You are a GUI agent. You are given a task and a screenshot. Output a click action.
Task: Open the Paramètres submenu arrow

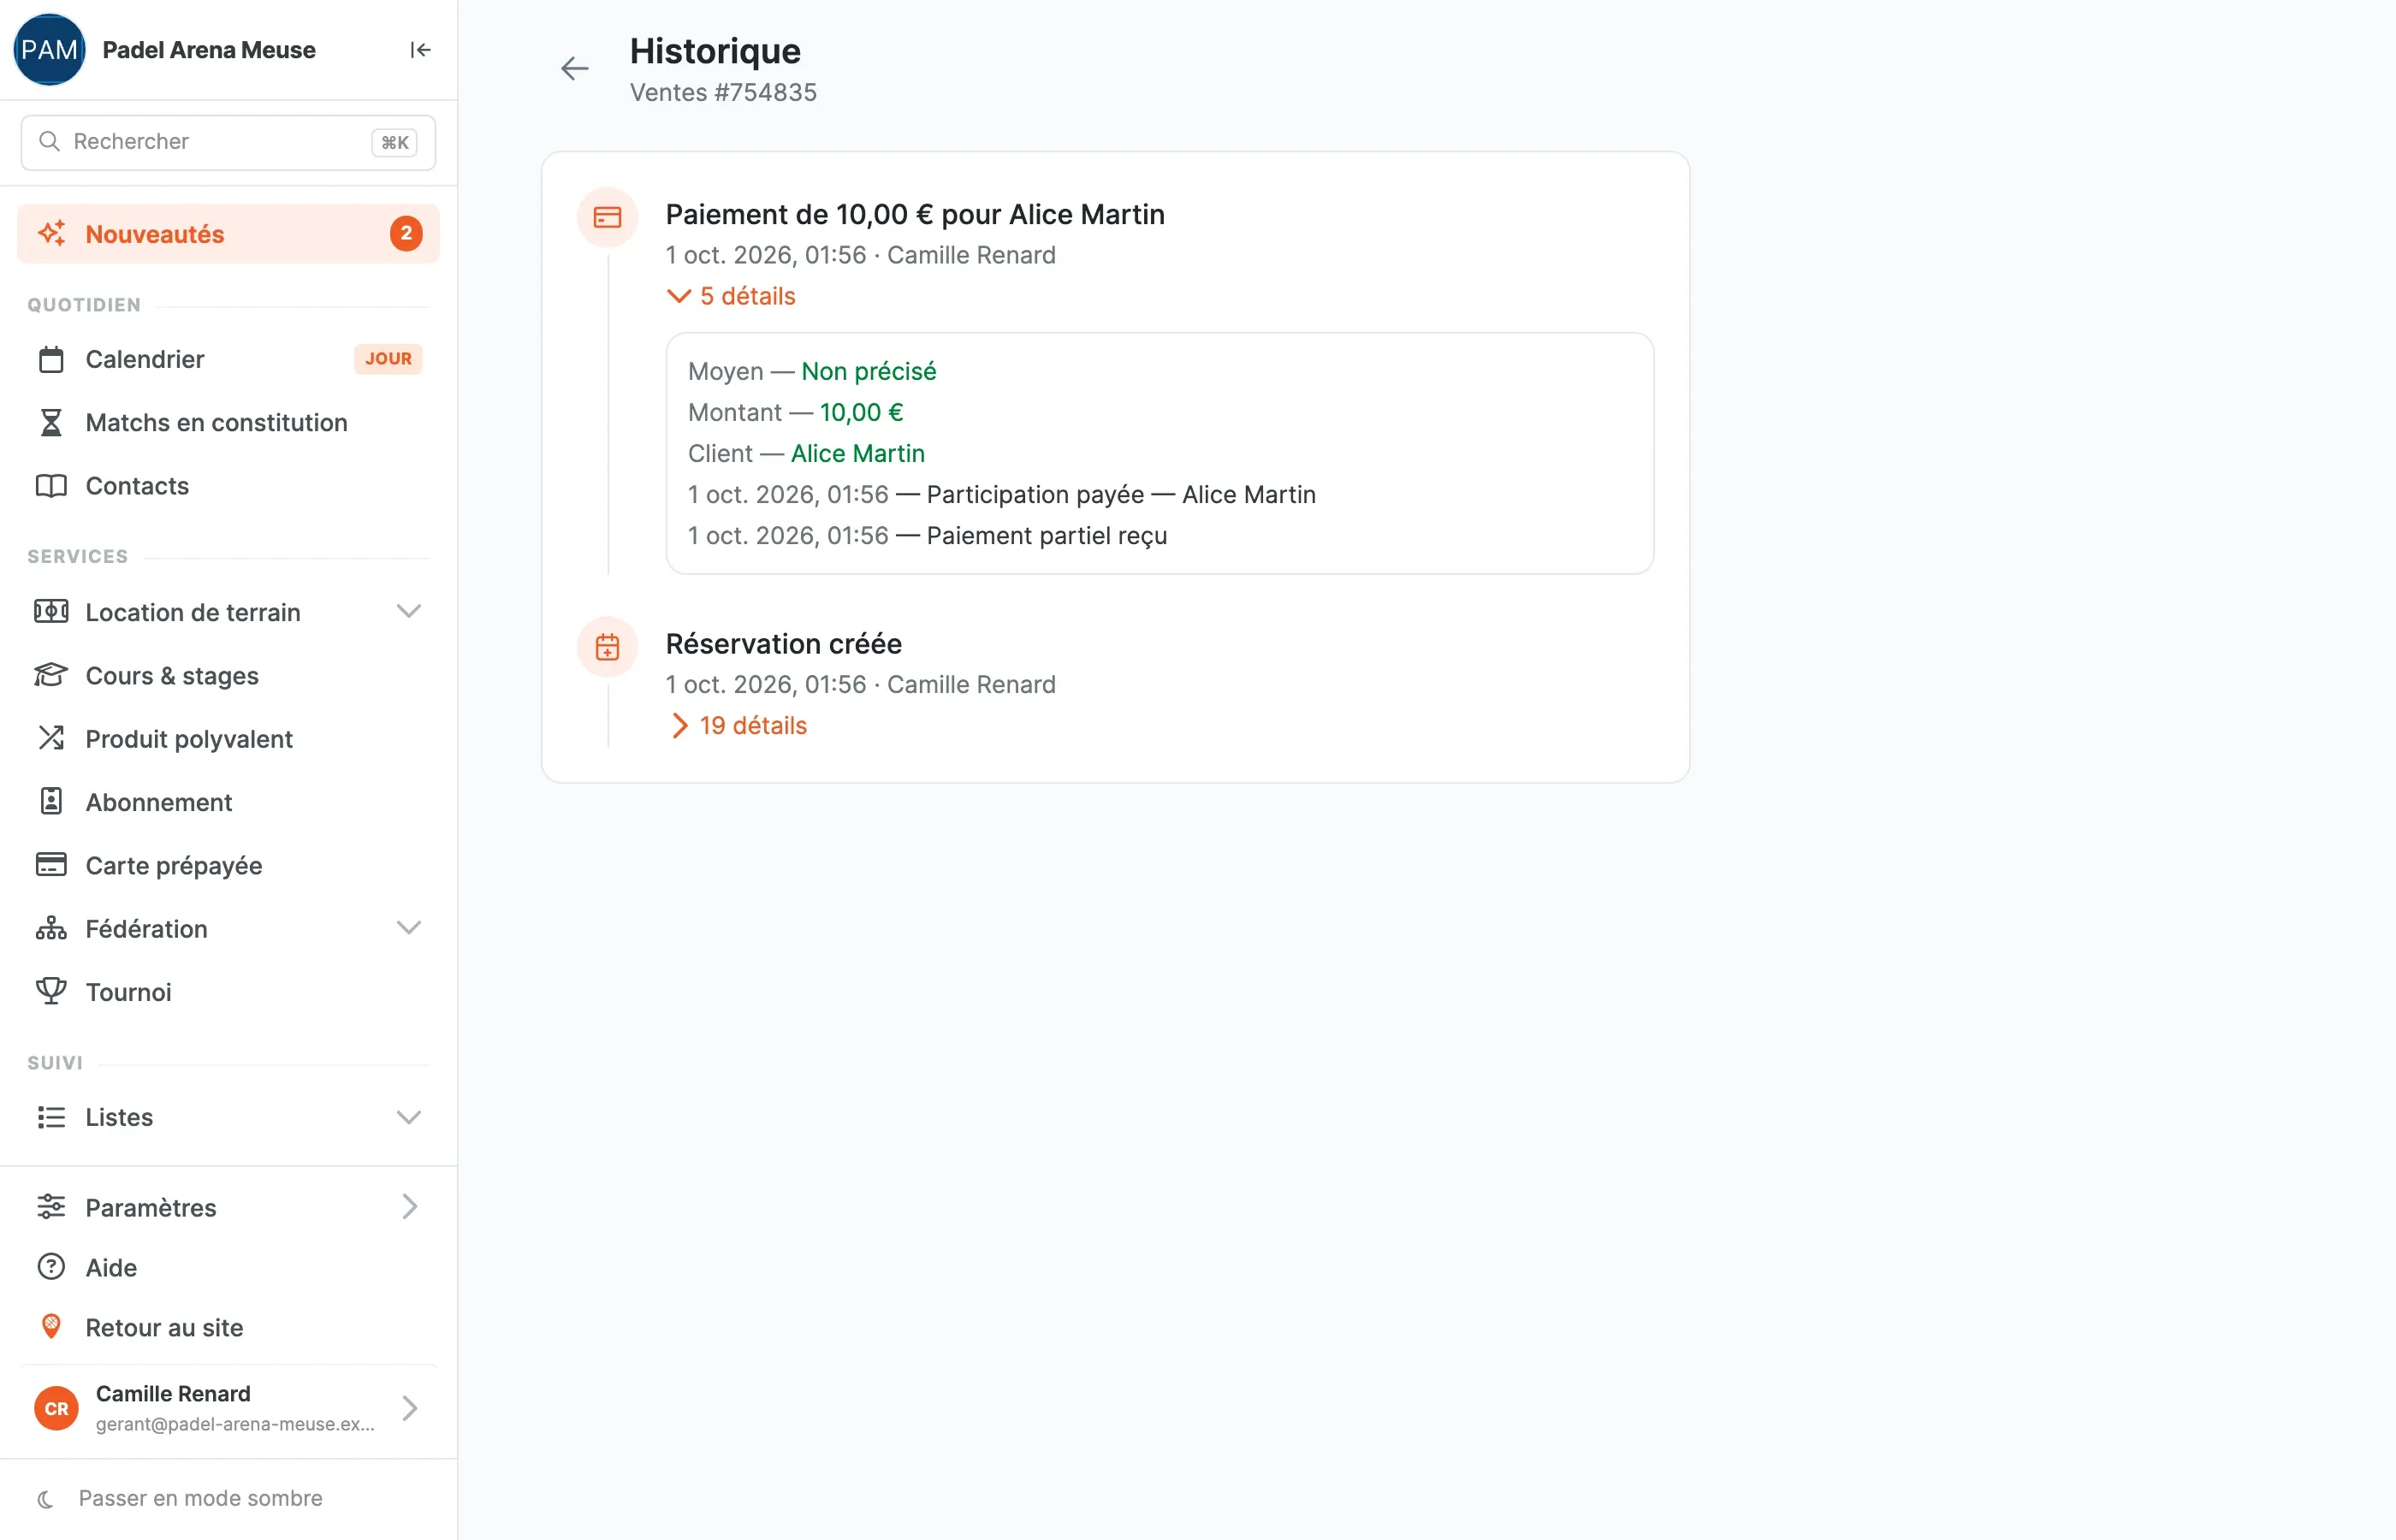(409, 1207)
